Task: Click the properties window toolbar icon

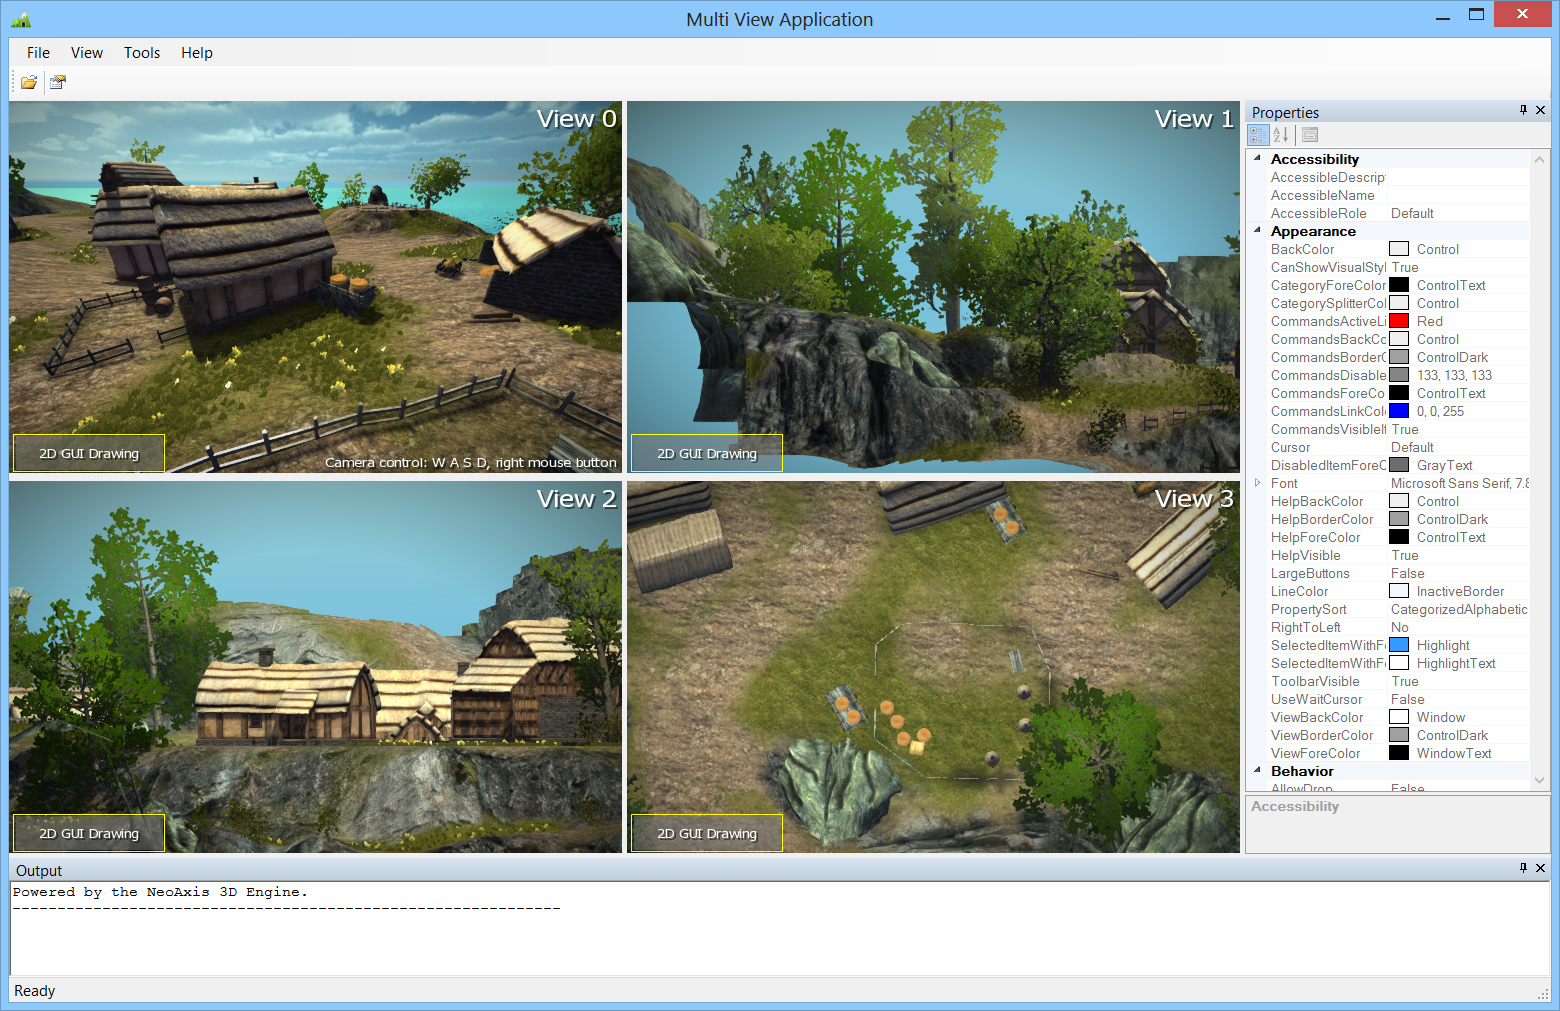Action: point(58,82)
